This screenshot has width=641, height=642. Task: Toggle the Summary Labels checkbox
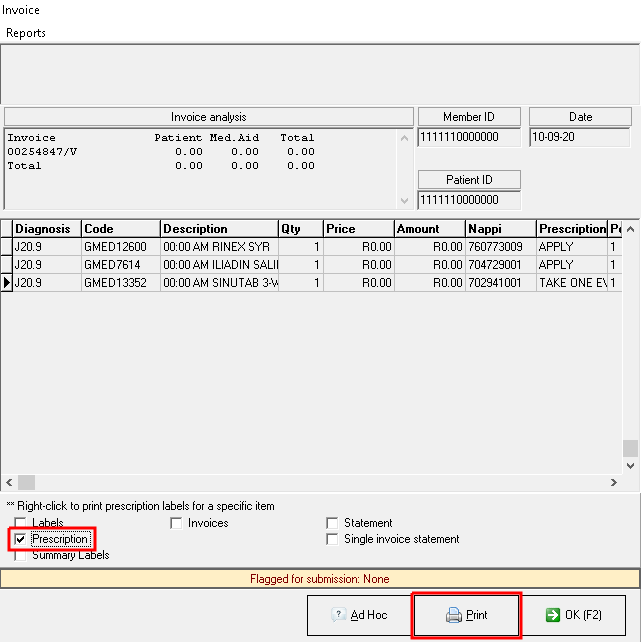coord(21,555)
